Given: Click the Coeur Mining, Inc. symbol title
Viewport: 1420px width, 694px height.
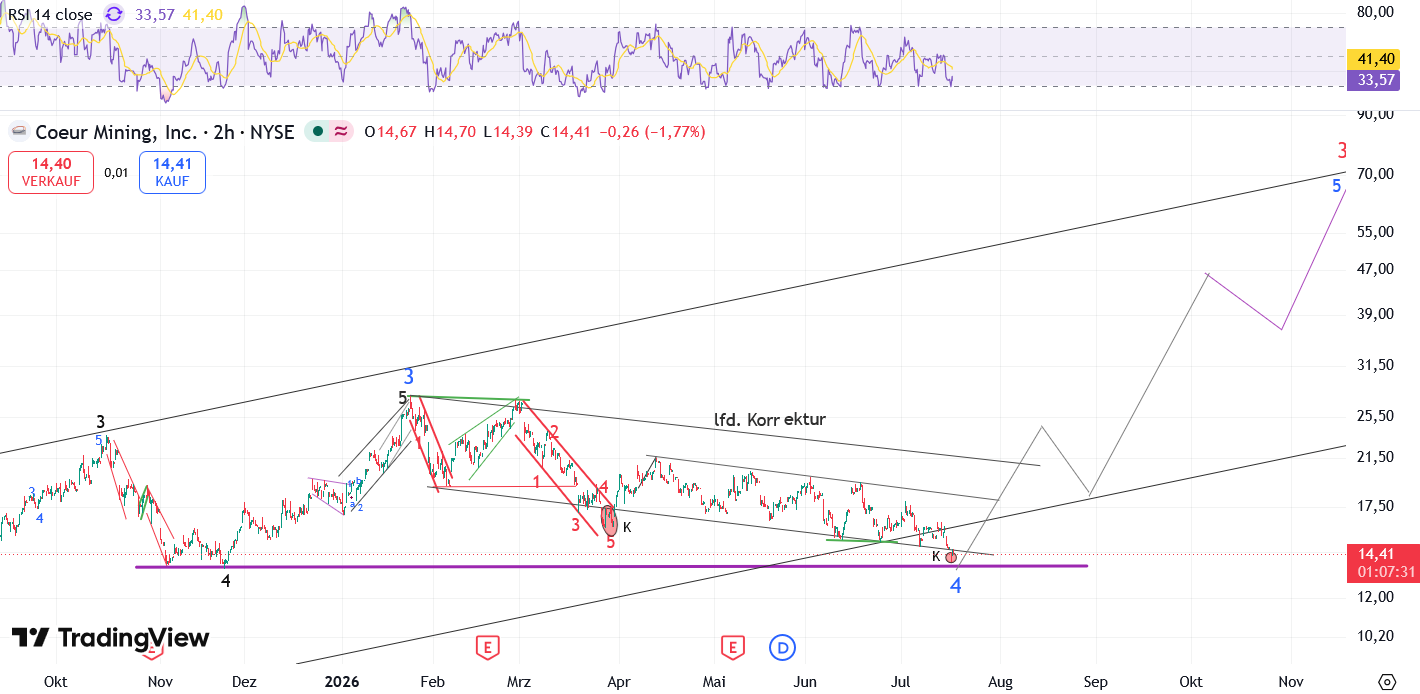Looking at the screenshot, I should (x=115, y=131).
